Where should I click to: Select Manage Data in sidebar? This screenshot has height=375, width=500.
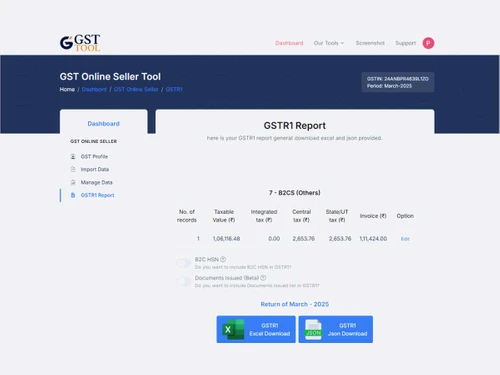click(96, 182)
